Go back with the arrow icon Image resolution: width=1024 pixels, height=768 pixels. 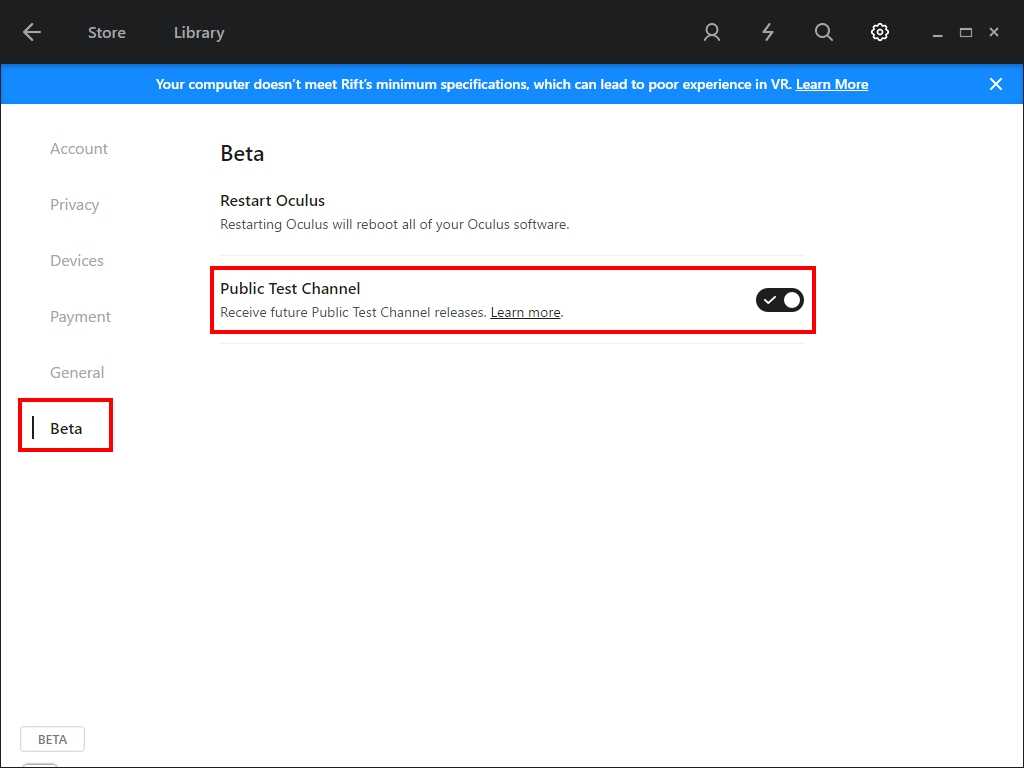pos(31,32)
